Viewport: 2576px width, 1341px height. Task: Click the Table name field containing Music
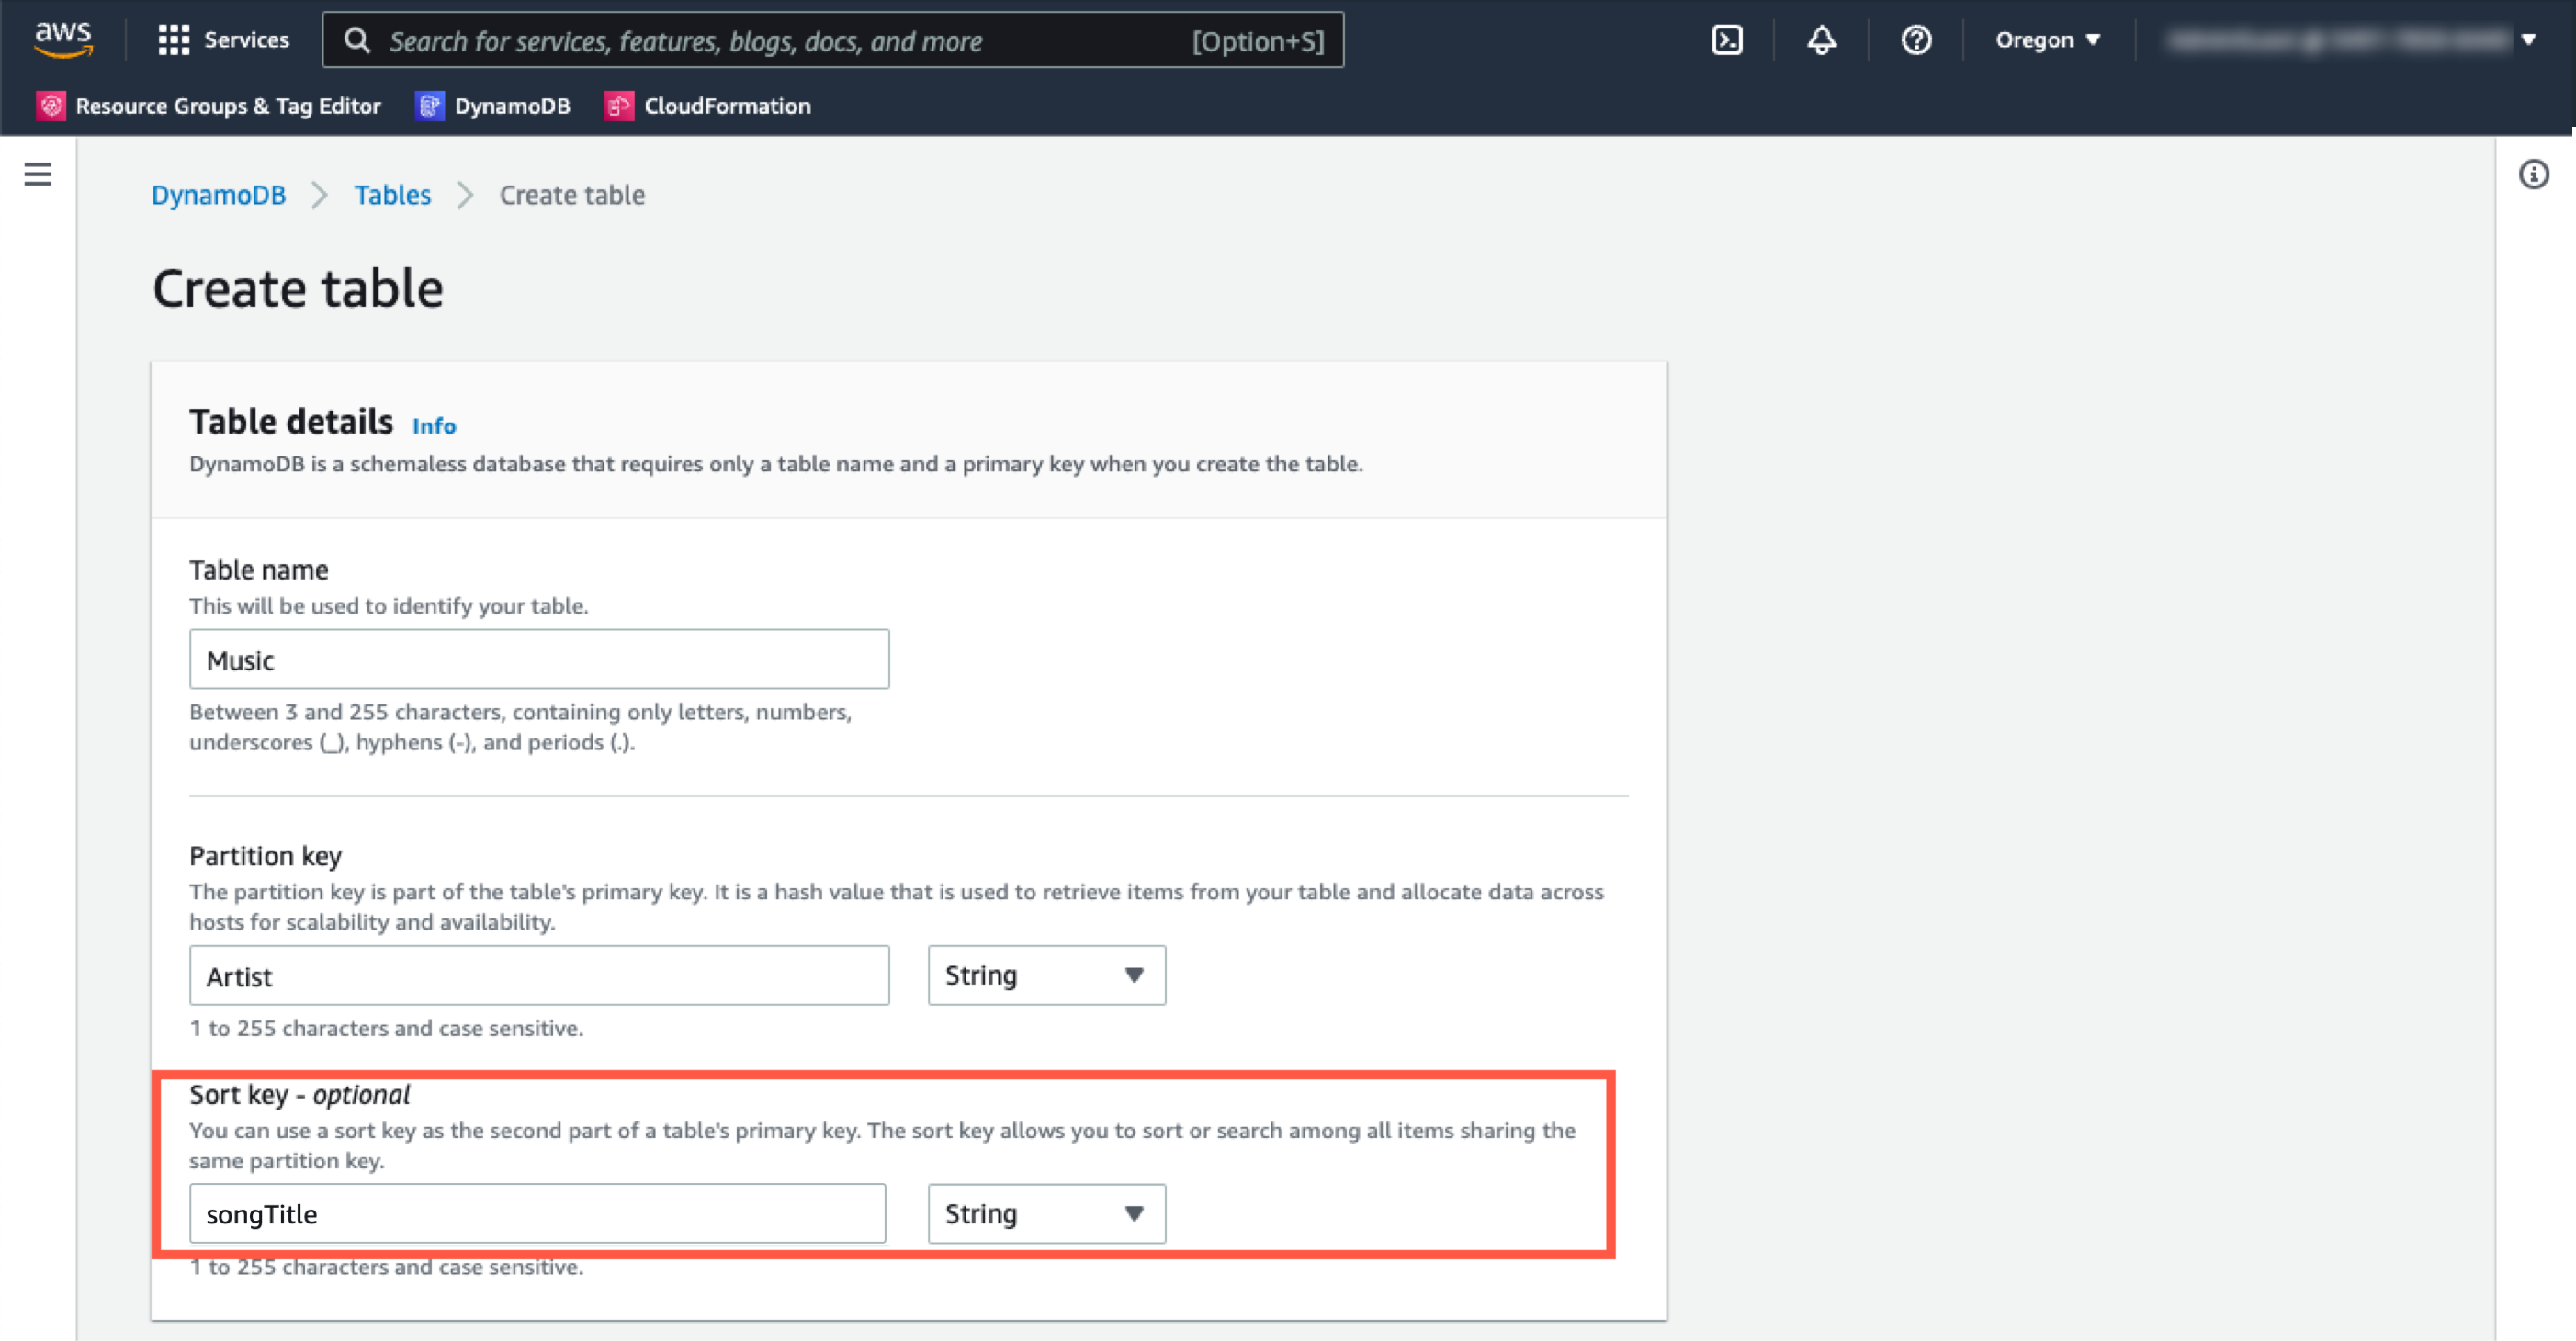click(x=539, y=659)
